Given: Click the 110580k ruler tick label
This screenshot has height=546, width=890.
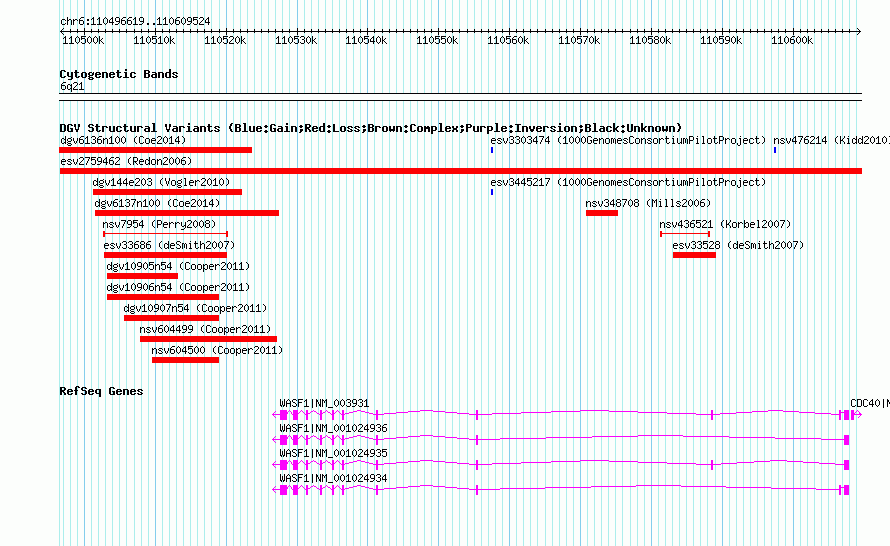Looking at the screenshot, I should [650, 40].
